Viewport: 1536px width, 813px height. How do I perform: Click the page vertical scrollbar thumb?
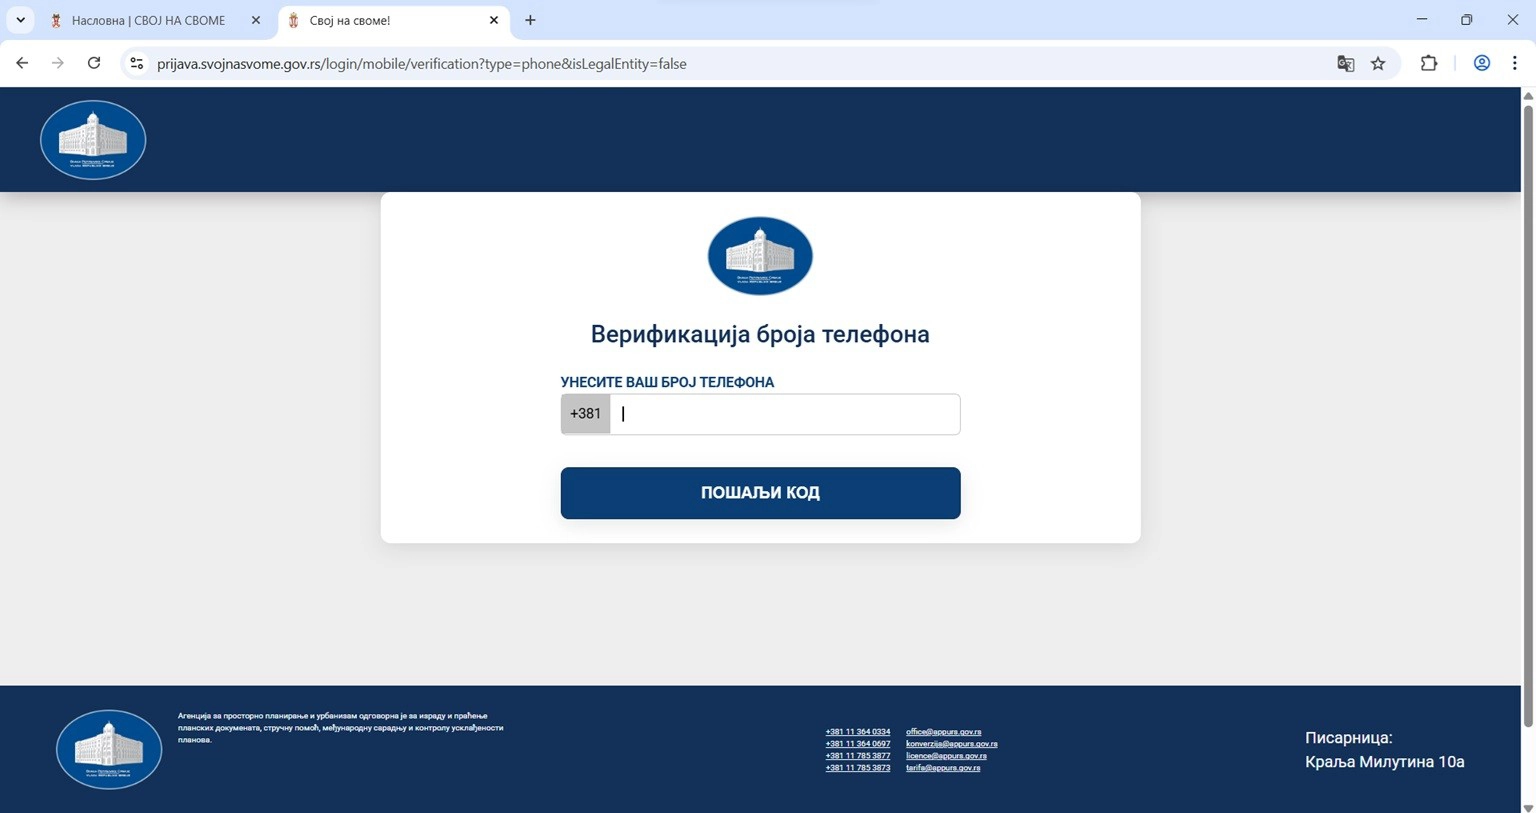tap(1528, 415)
